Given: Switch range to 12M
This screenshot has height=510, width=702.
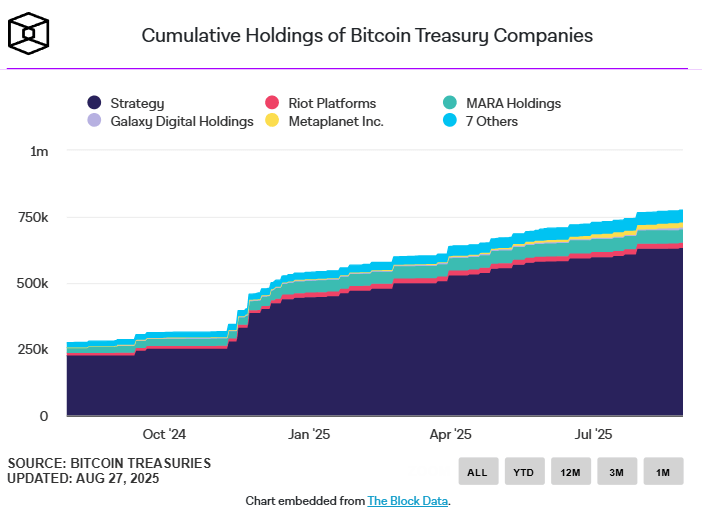Looking at the screenshot, I should (571, 471).
